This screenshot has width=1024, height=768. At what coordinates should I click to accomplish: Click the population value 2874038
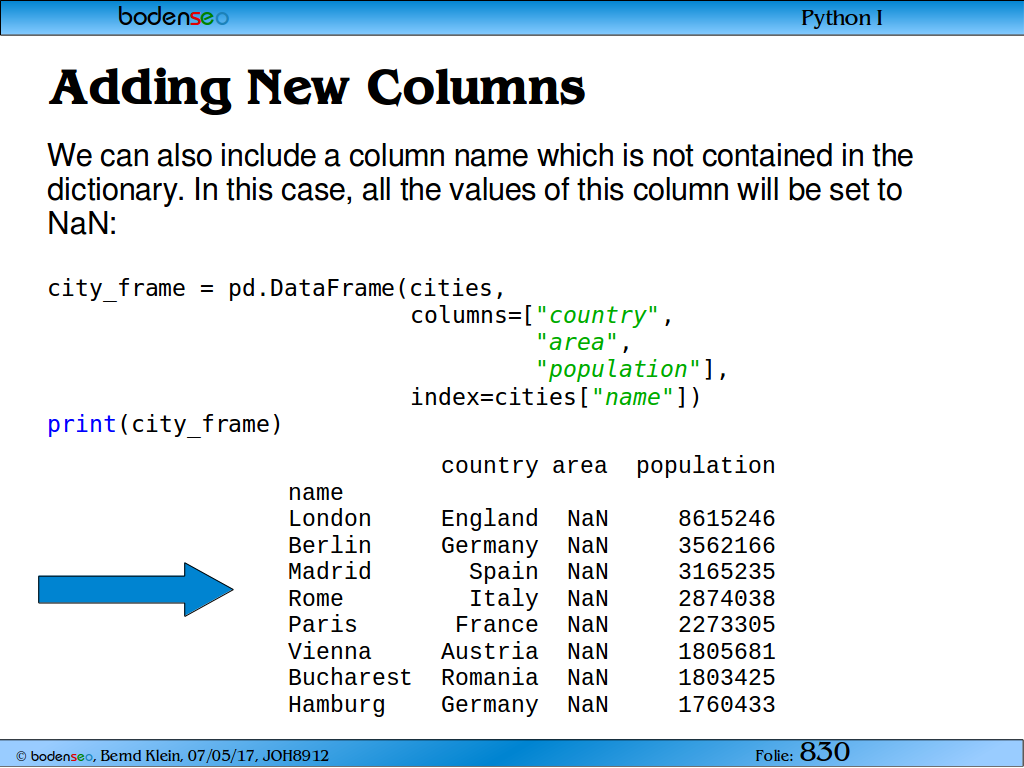(x=727, y=598)
